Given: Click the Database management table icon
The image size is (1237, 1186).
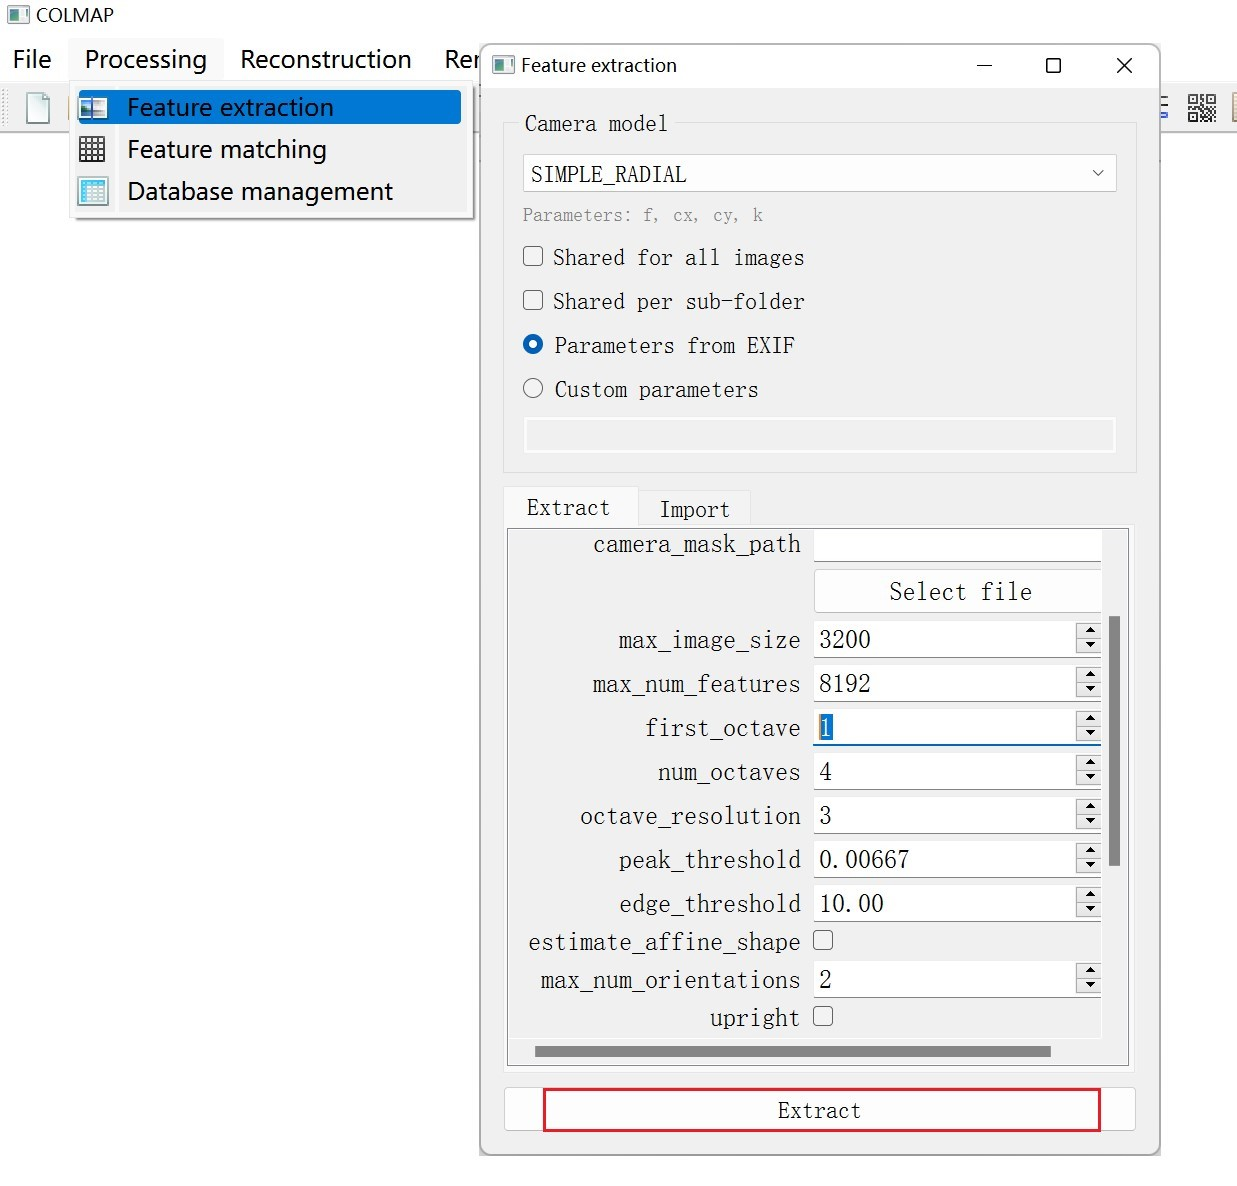Looking at the screenshot, I should point(93,191).
